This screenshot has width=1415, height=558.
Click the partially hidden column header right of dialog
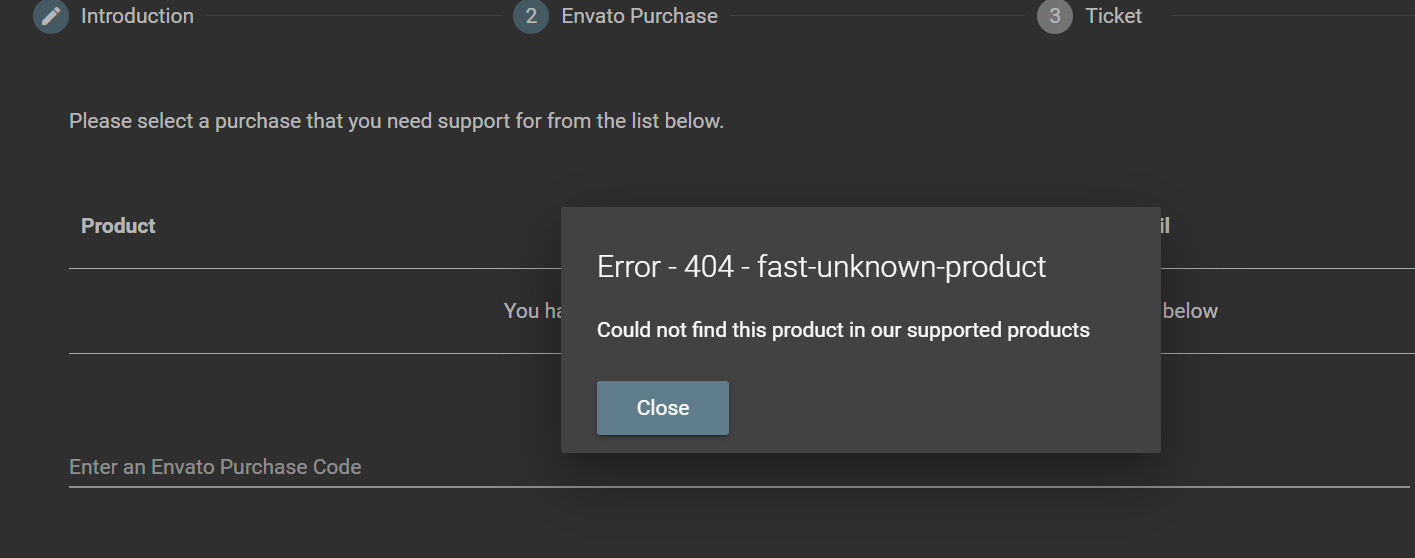pyautogui.click(x=1165, y=226)
